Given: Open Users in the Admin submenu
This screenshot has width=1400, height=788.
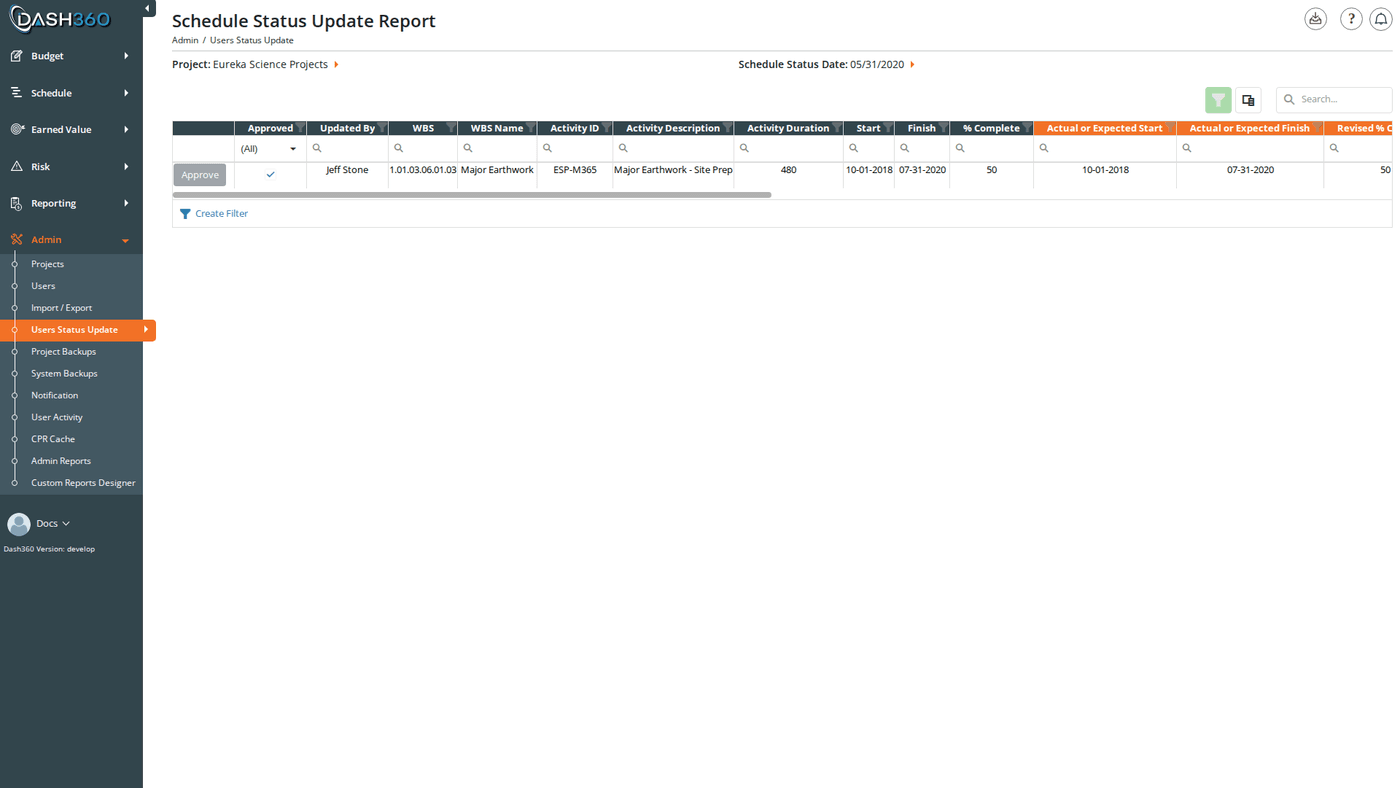Looking at the screenshot, I should click(43, 286).
